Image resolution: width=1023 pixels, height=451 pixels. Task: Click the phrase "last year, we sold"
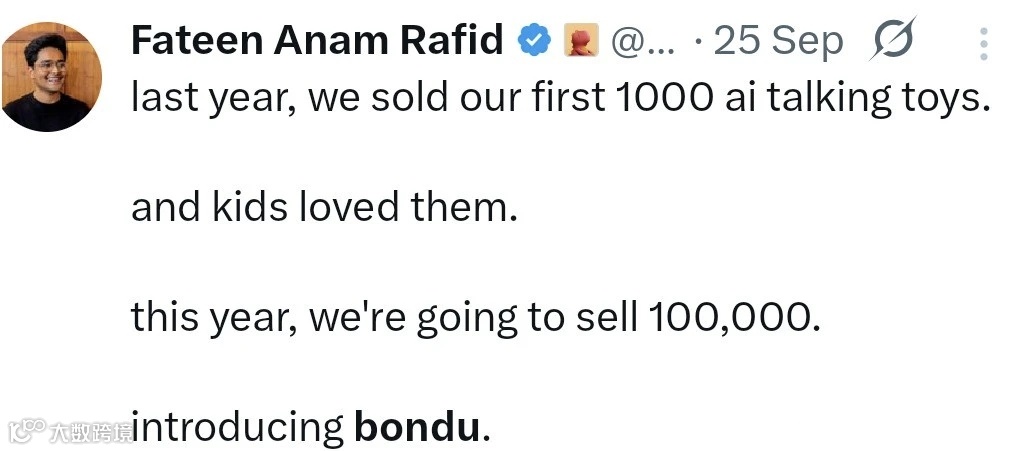click(270, 97)
